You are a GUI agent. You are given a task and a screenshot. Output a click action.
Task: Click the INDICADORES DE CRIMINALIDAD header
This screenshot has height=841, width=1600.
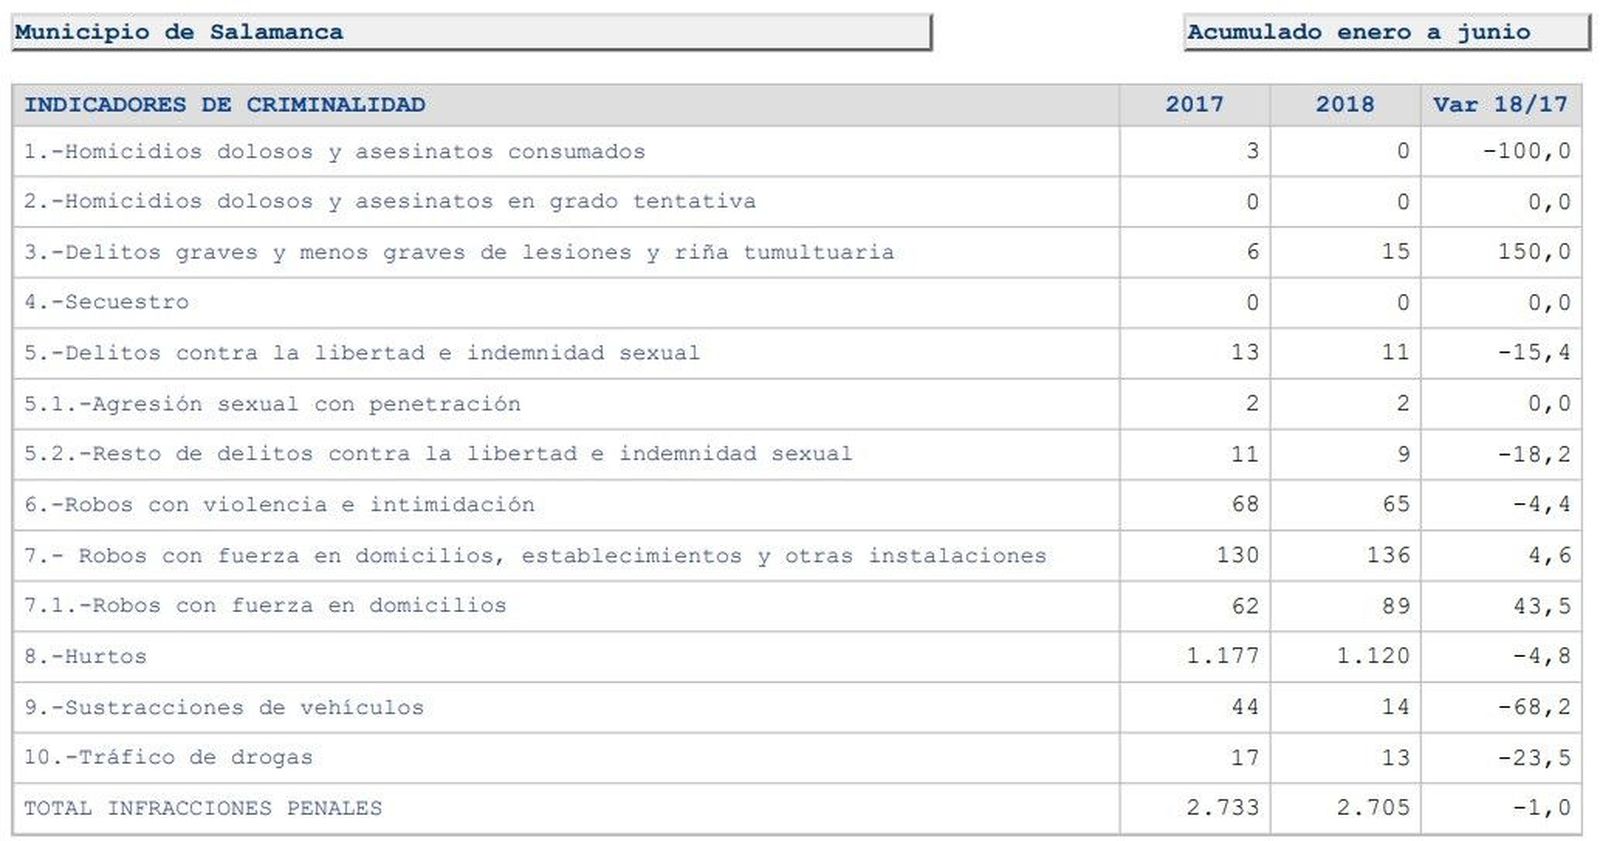pyautogui.click(x=225, y=104)
